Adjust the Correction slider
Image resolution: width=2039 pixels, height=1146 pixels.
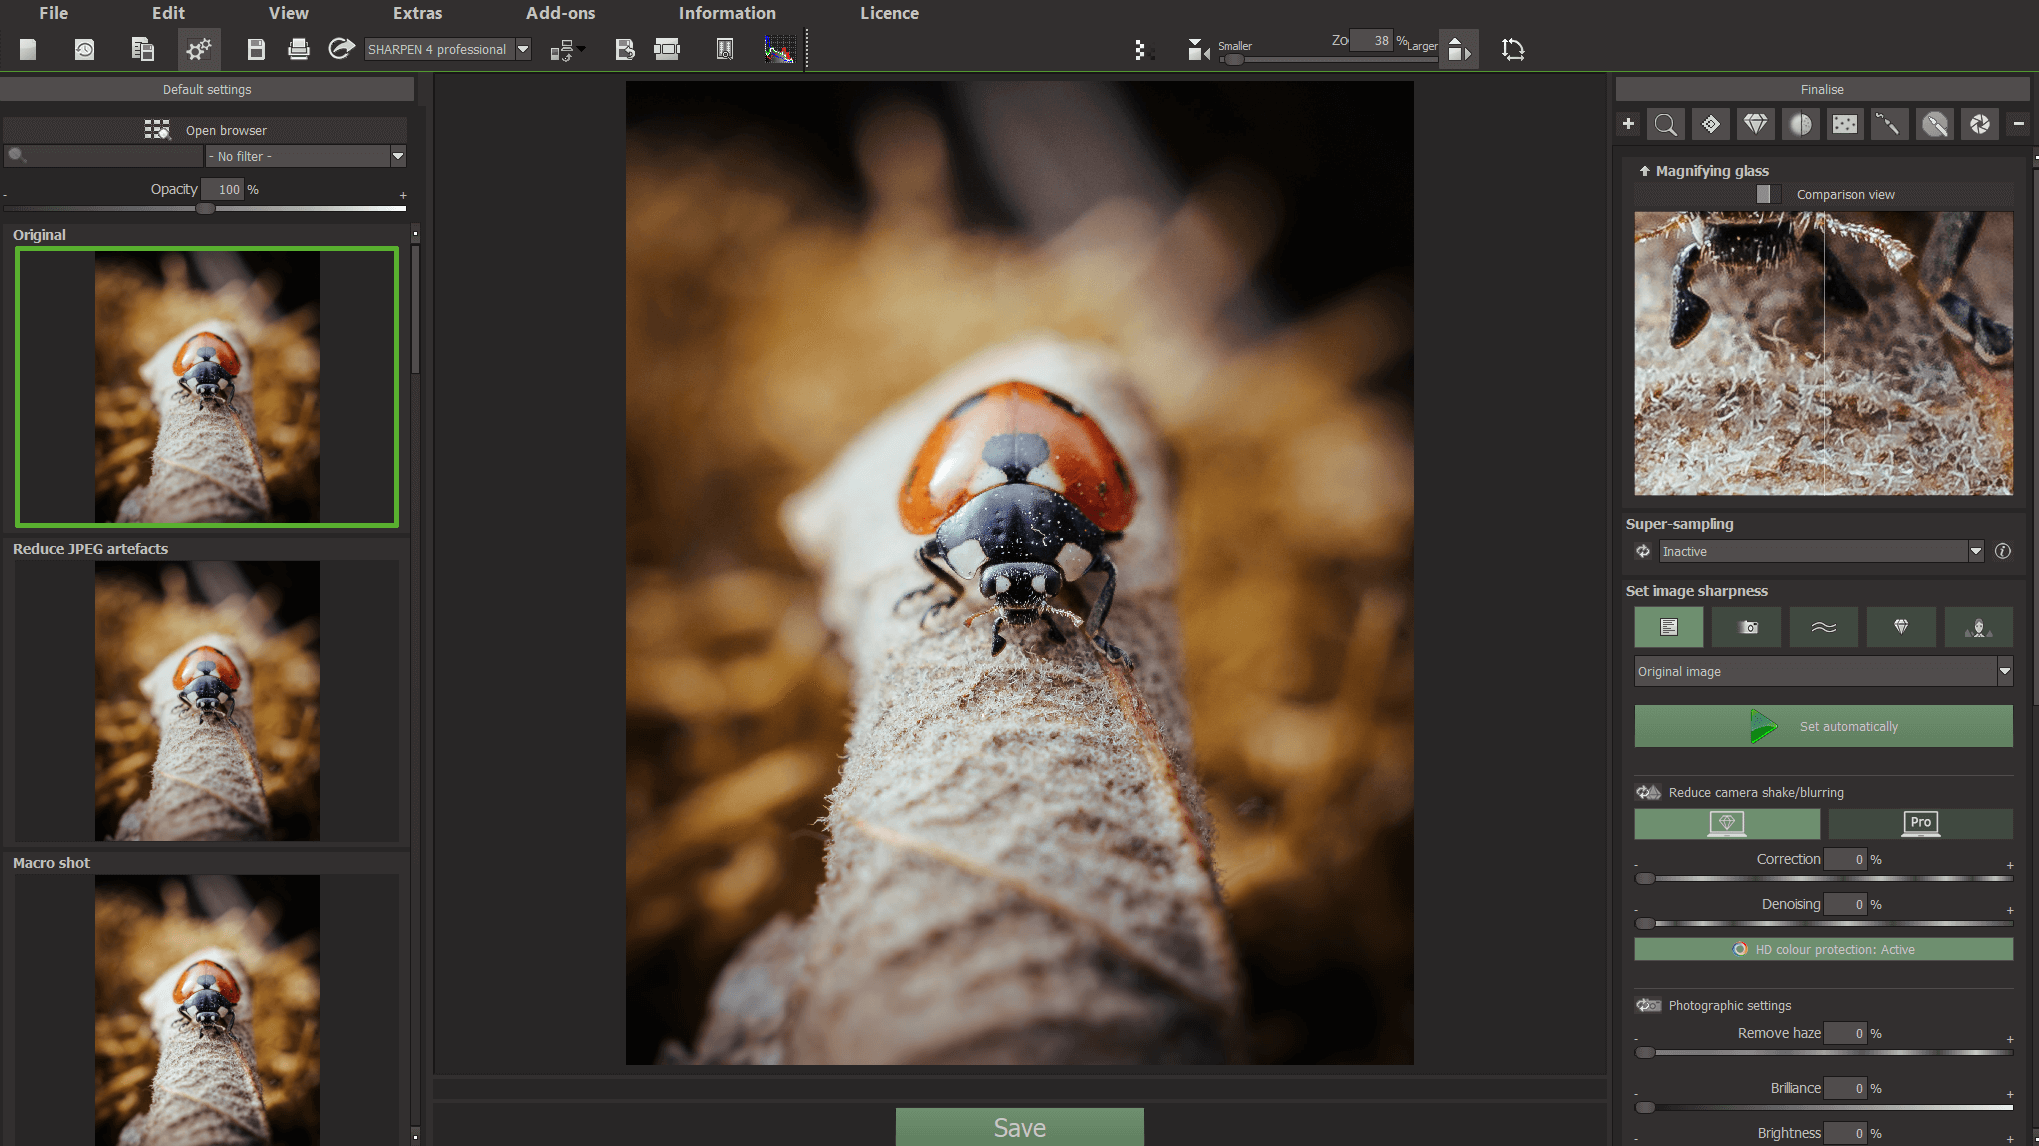pos(1823,878)
